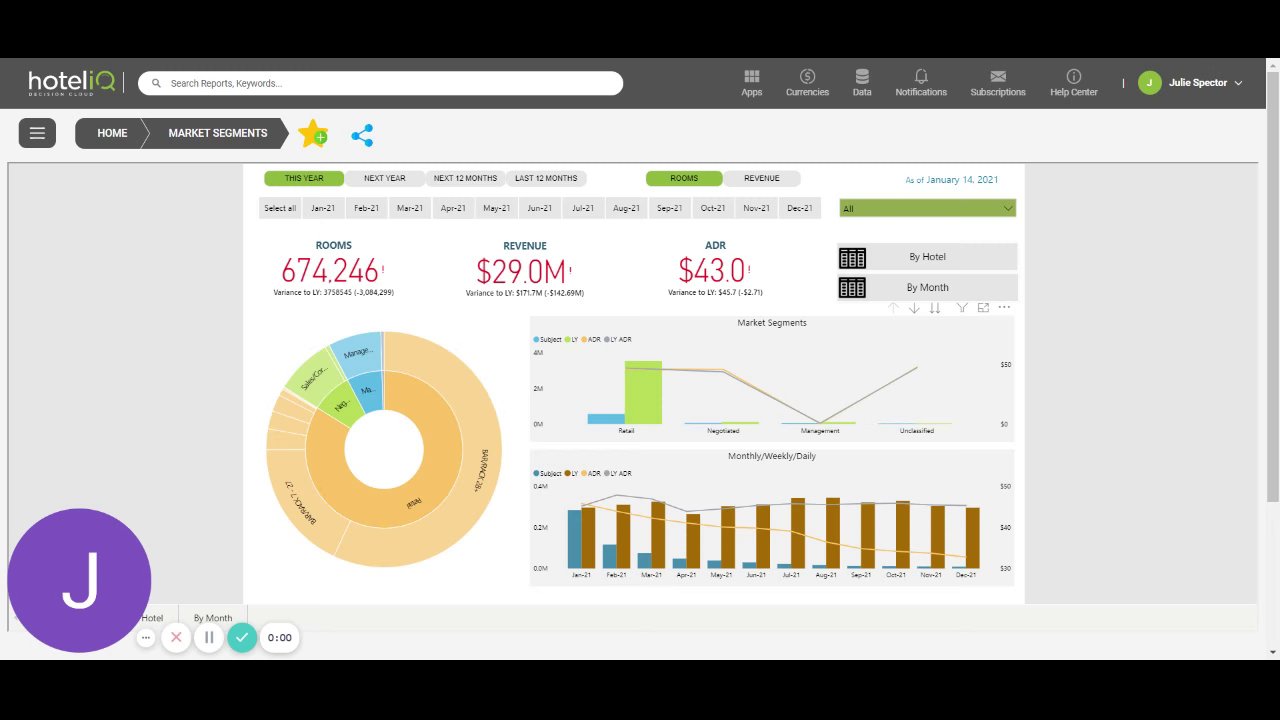Filter to Jan-21 month
The height and width of the screenshot is (720, 1280).
(323, 208)
